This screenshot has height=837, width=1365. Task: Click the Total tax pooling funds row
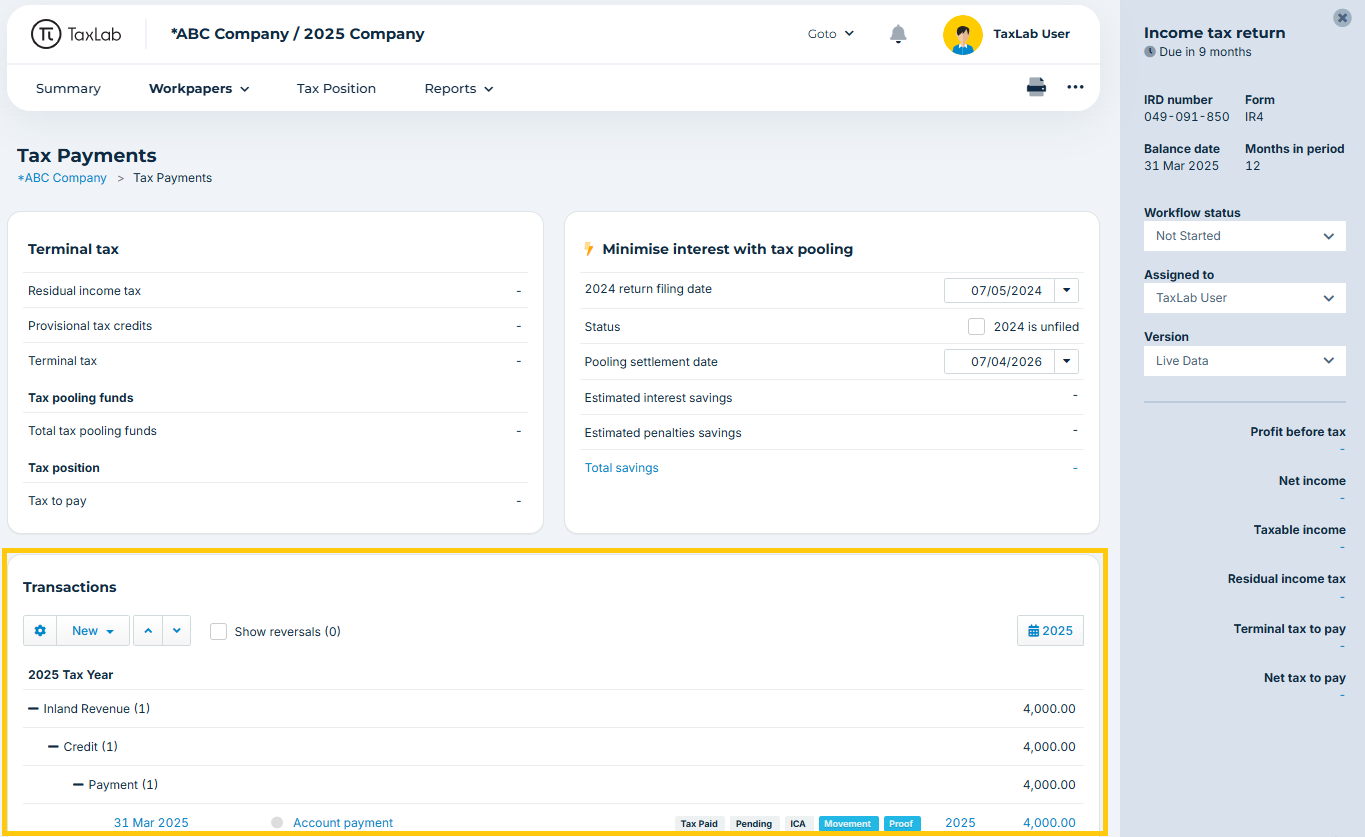[x=275, y=431]
